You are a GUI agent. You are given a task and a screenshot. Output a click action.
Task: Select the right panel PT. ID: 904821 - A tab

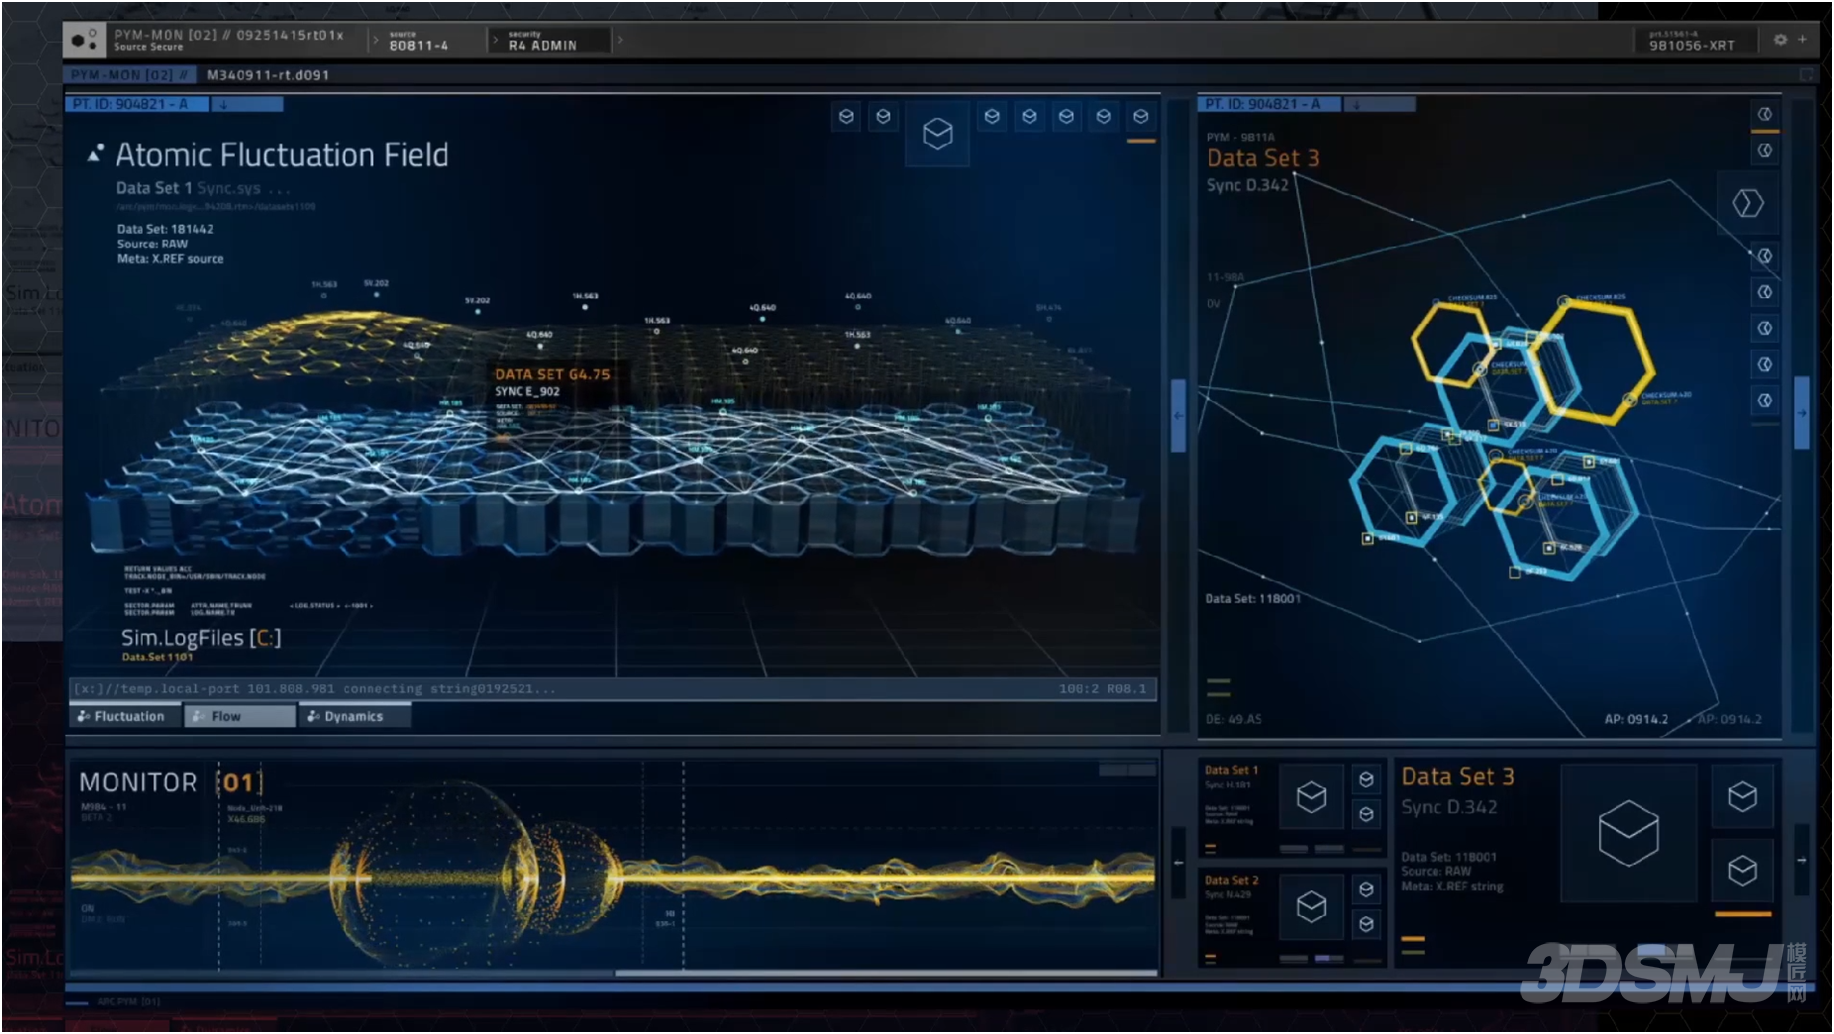pos(1271,104)
